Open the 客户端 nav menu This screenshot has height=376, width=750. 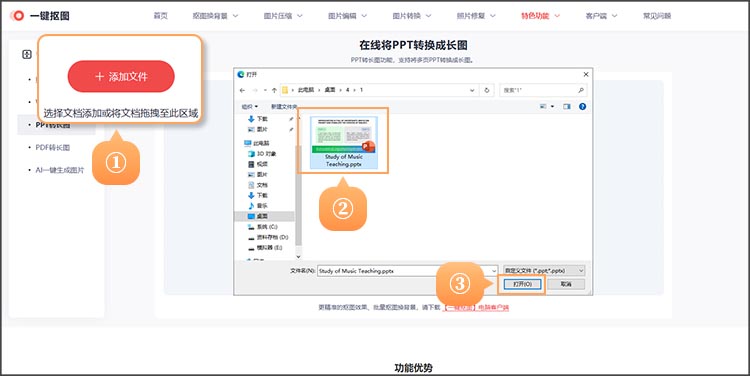[601, 16]
